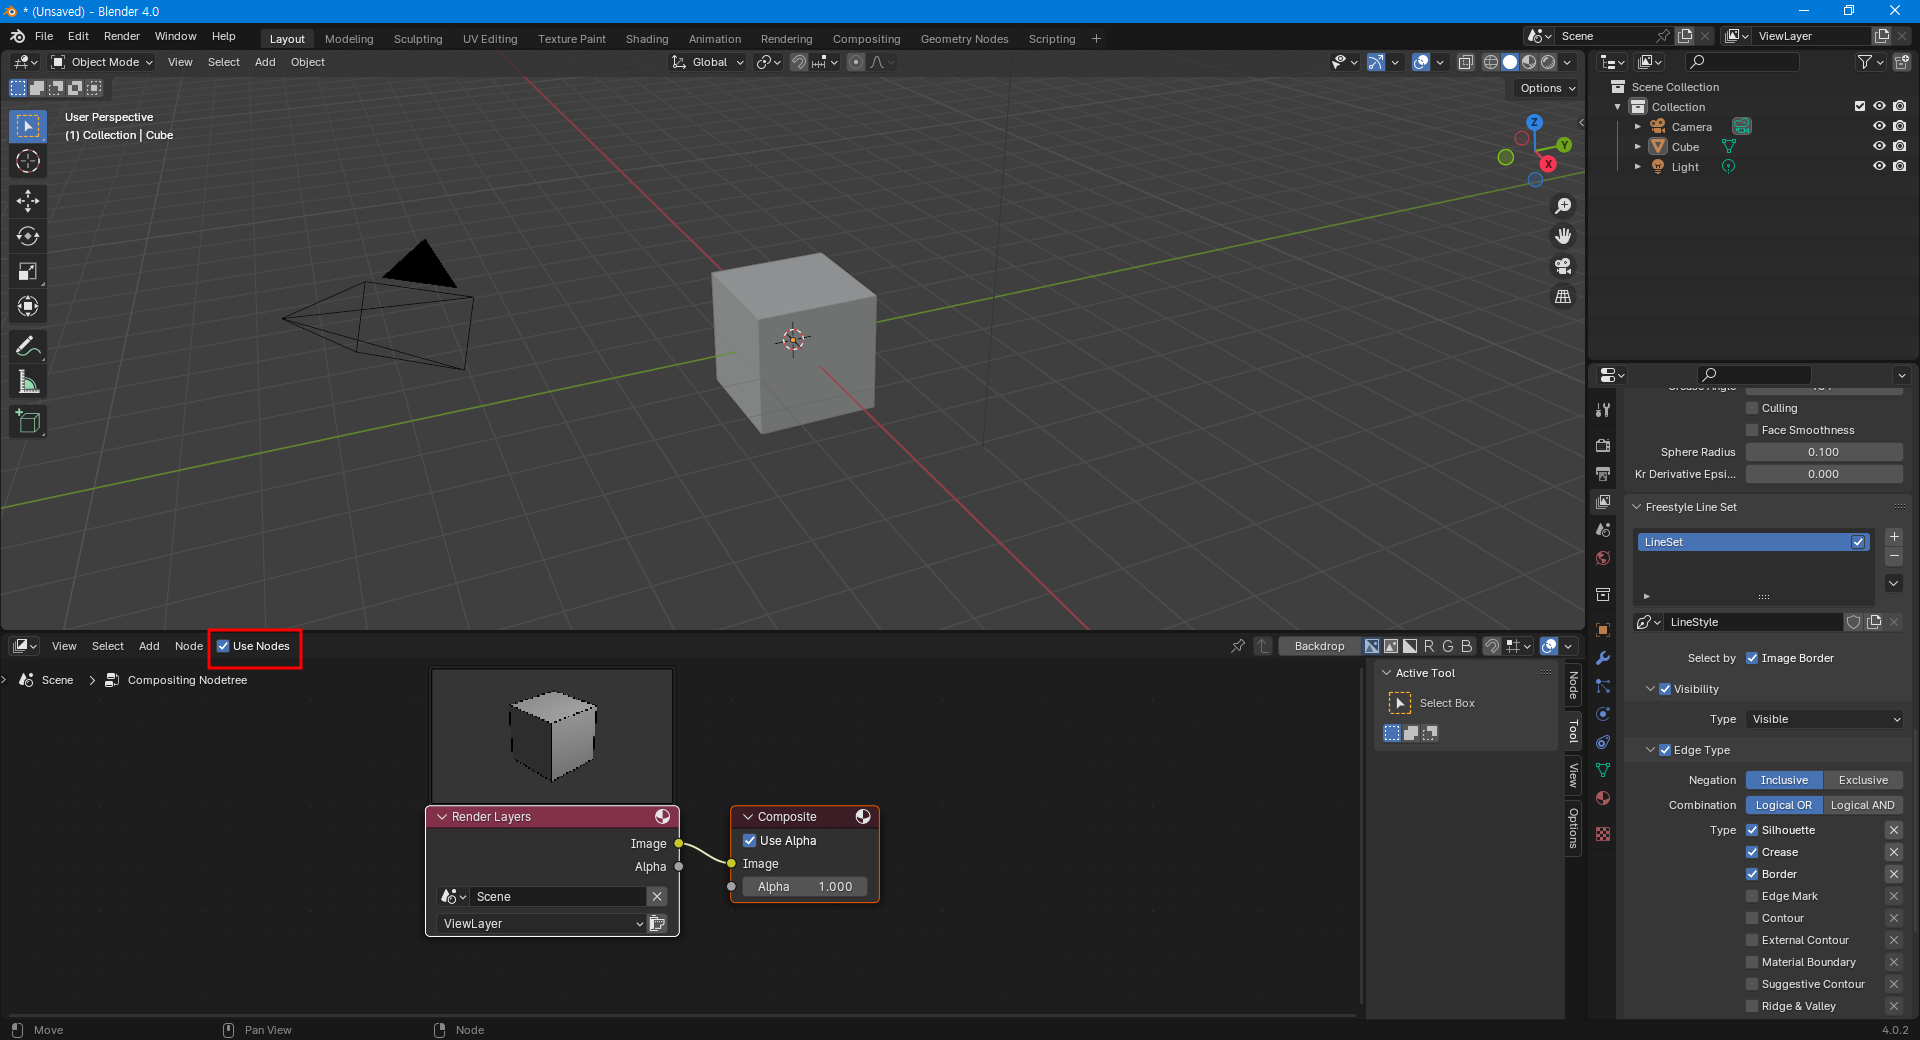The image size is (1920, 1040).
Task: Remove line set minus button
Action: point(1894,556)
